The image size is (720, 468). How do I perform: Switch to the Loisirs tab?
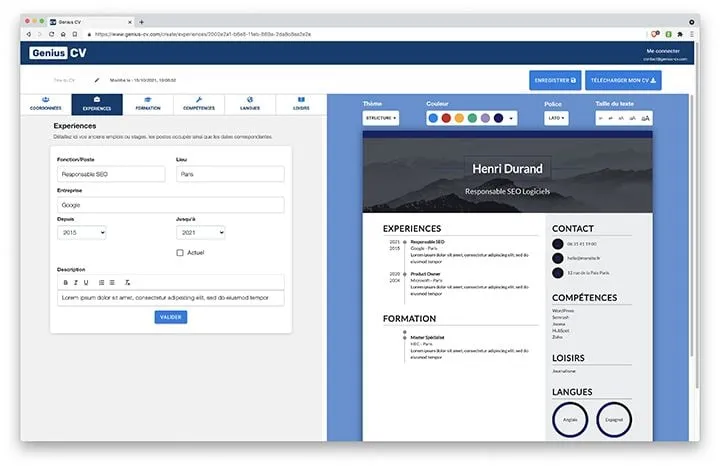(x=301, y=104)
